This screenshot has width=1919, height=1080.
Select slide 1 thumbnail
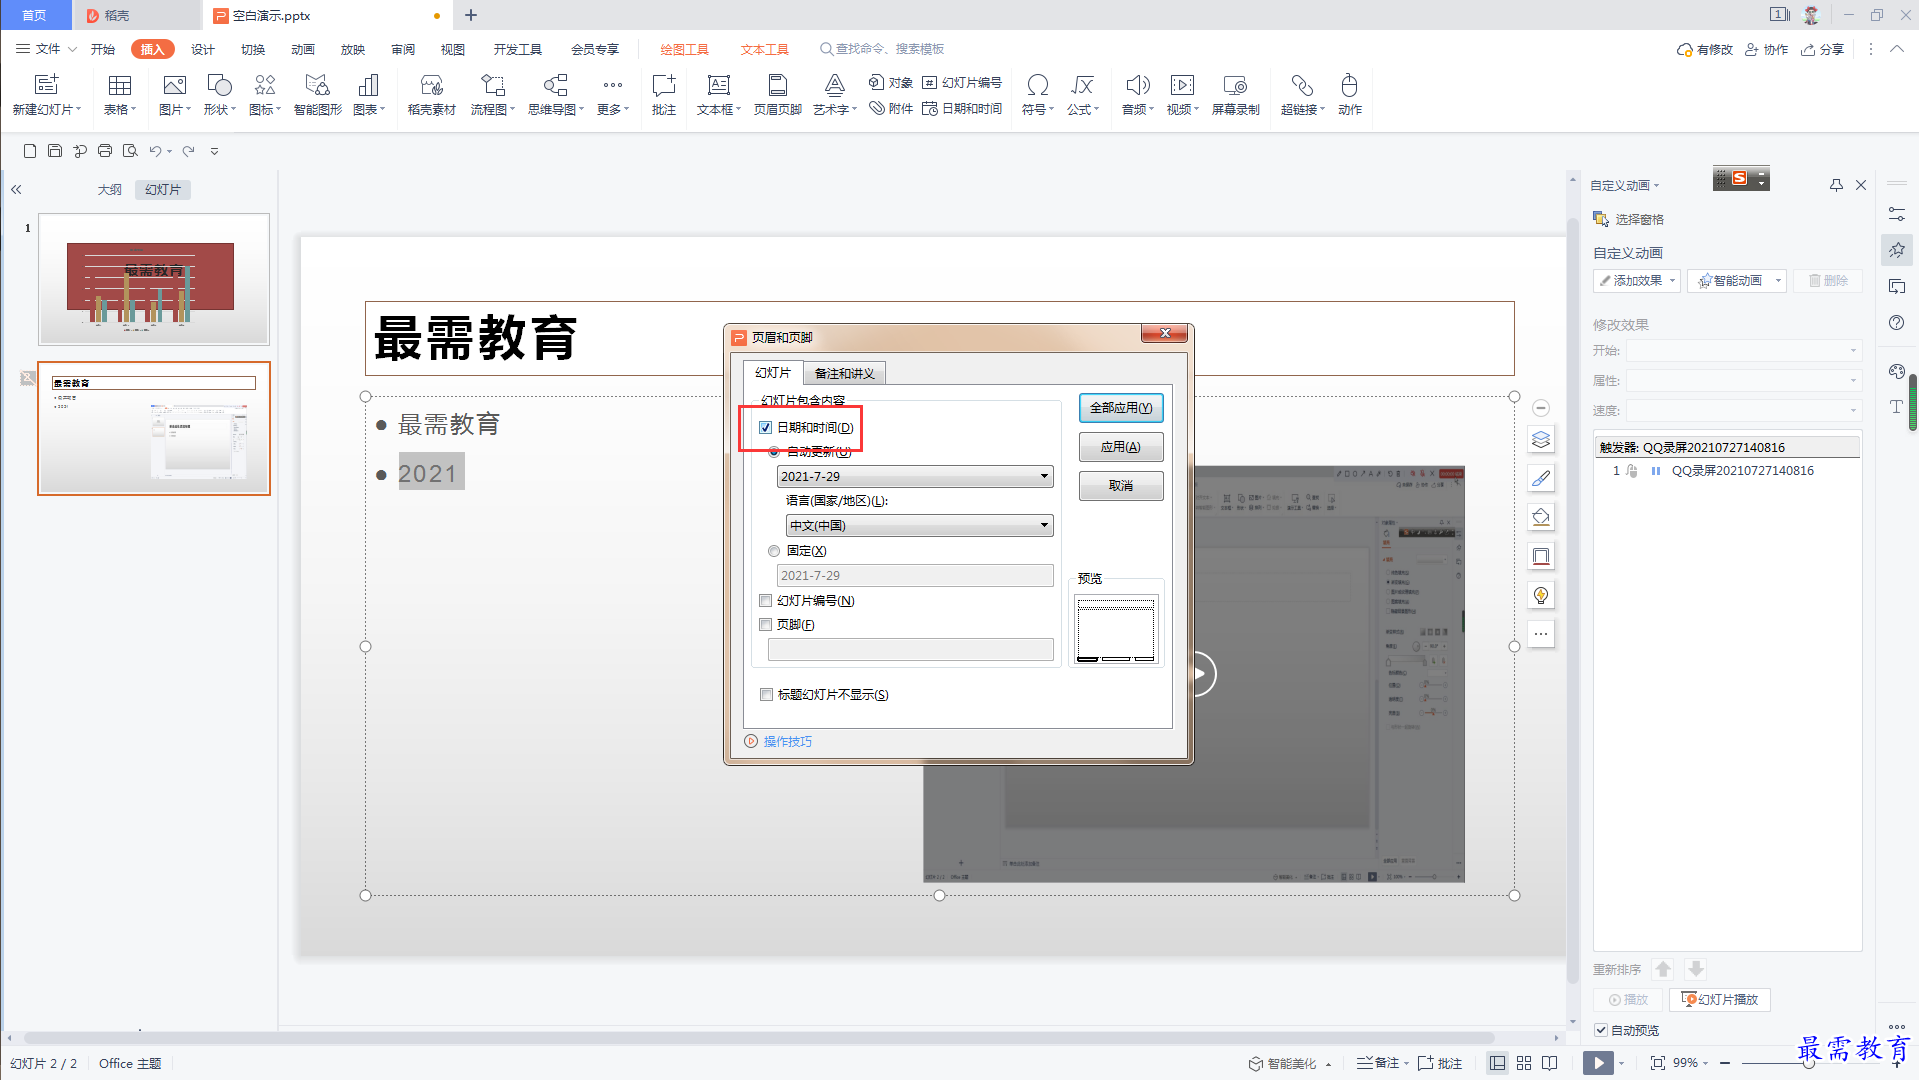click(154, 279)
